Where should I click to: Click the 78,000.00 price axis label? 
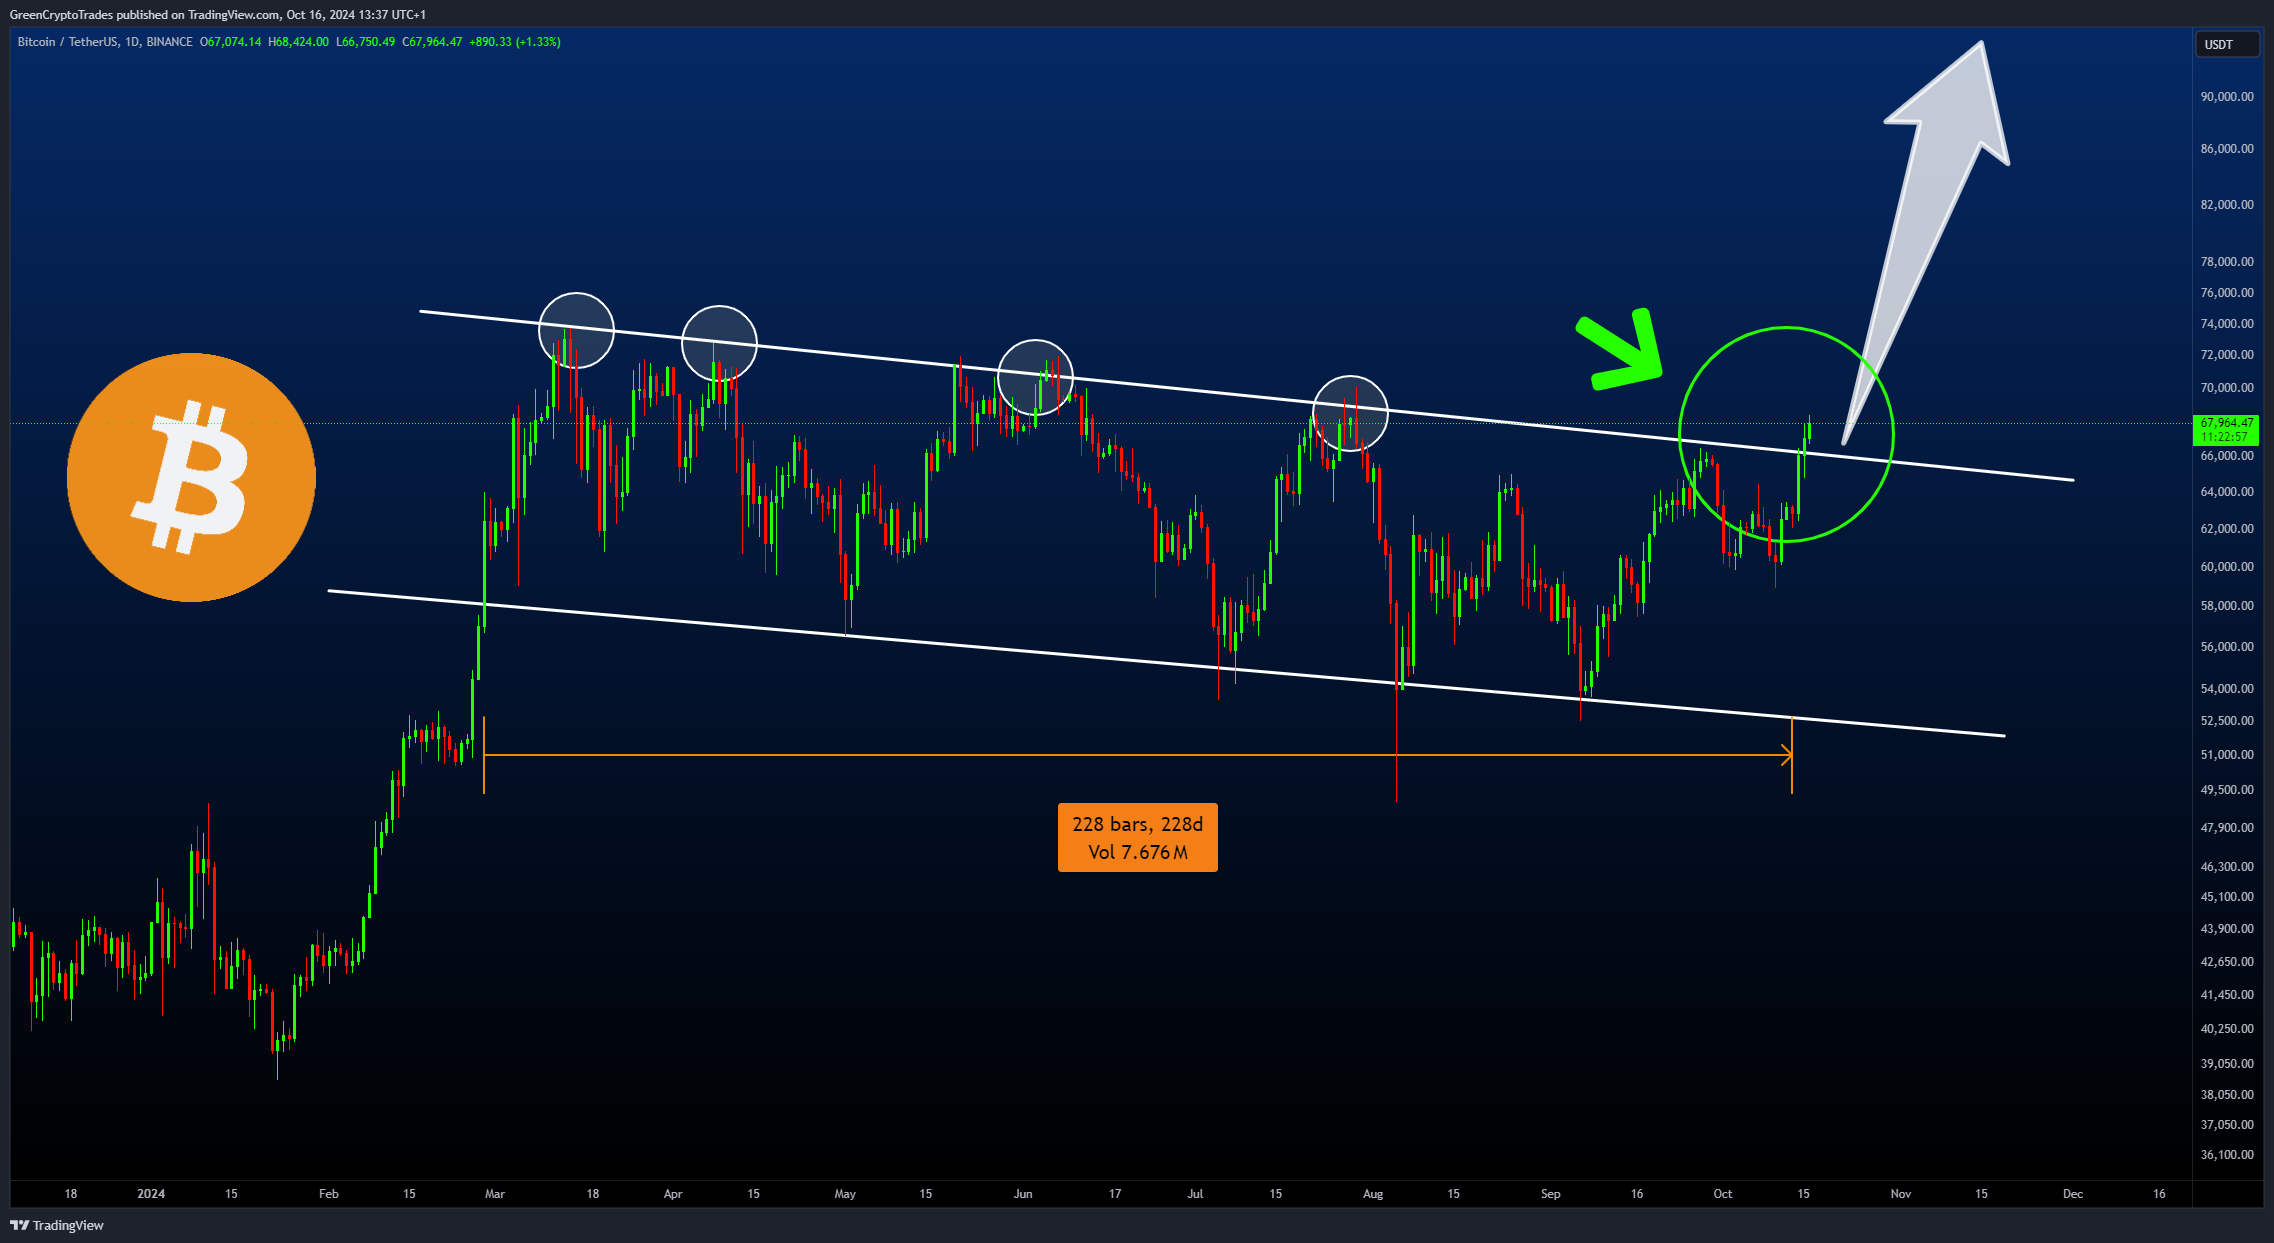[x=2227, y=262]
